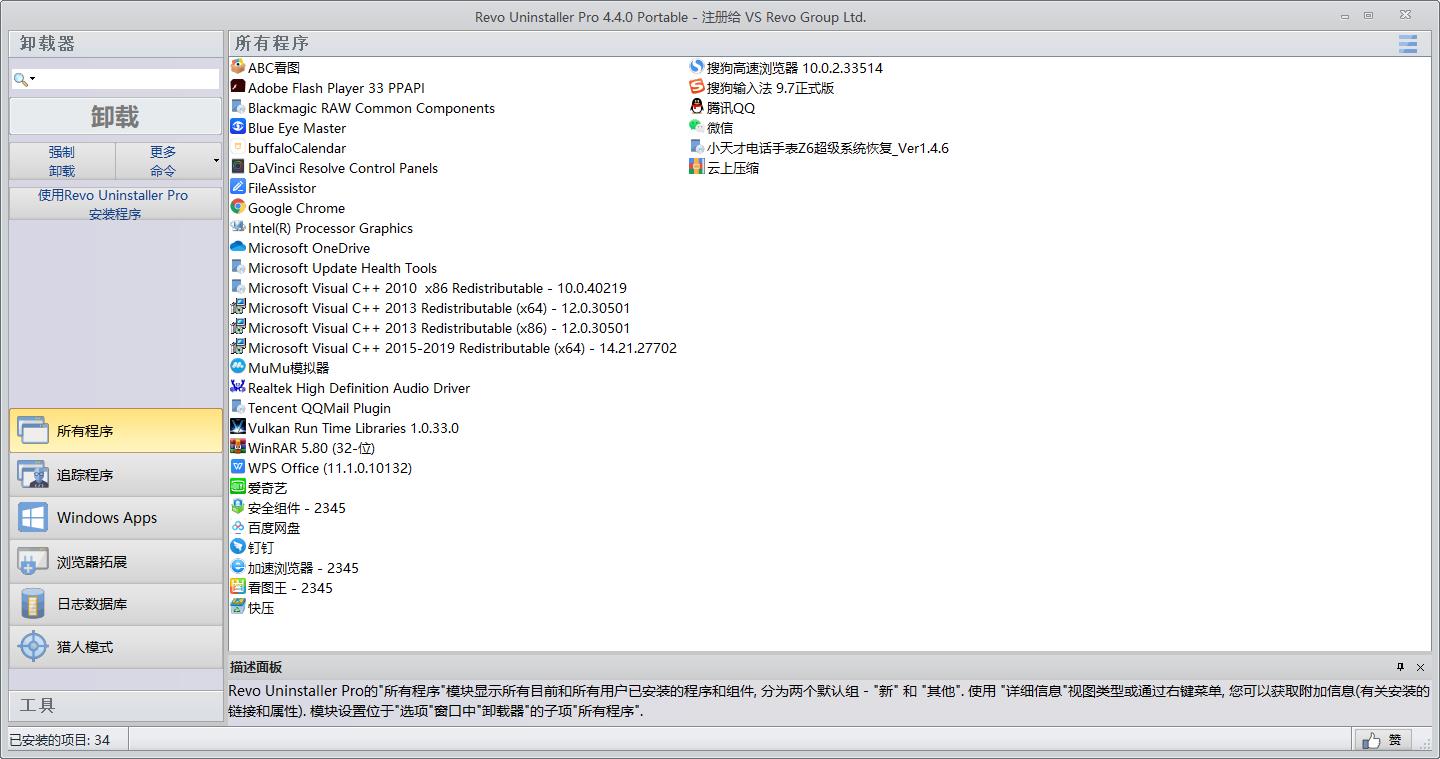
Task: Select the Google Chrome icon
Action: click(x=238, y=207)
